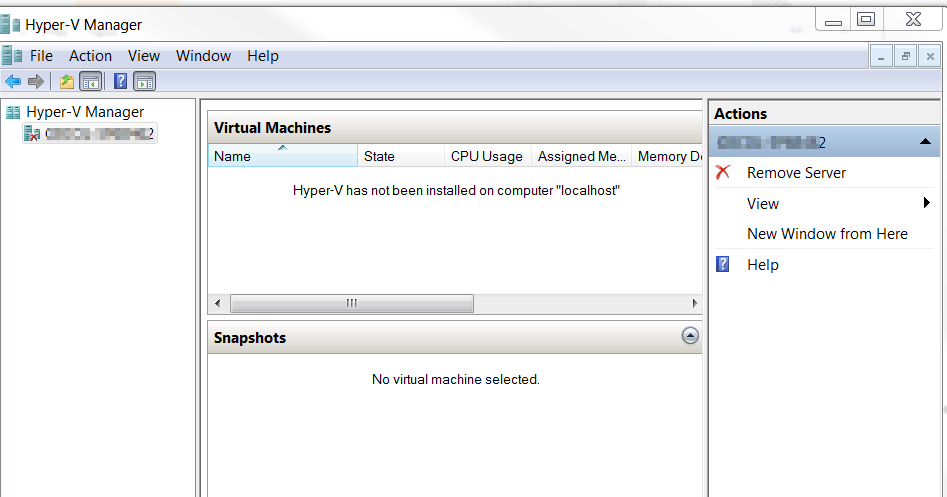Collapse the Snapshots pane with round arrow
This screenshot has height=497, width=947.
coord(690,336)
